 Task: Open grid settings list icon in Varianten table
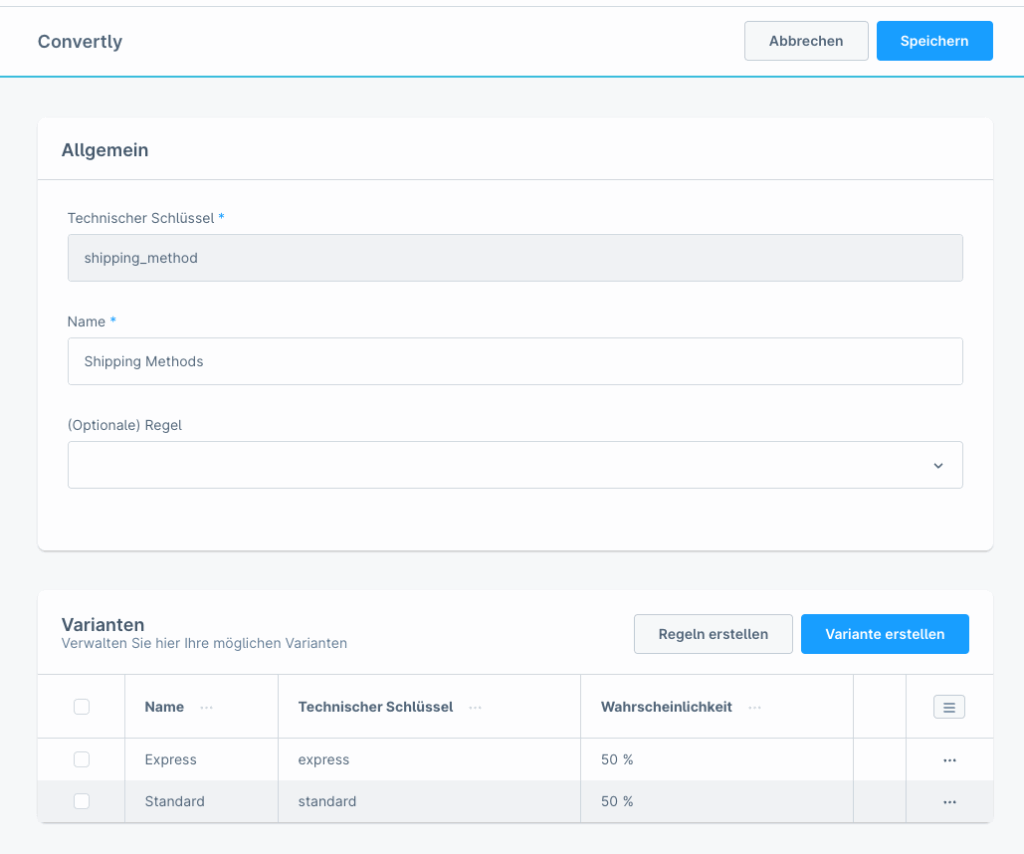pos(949,707)
